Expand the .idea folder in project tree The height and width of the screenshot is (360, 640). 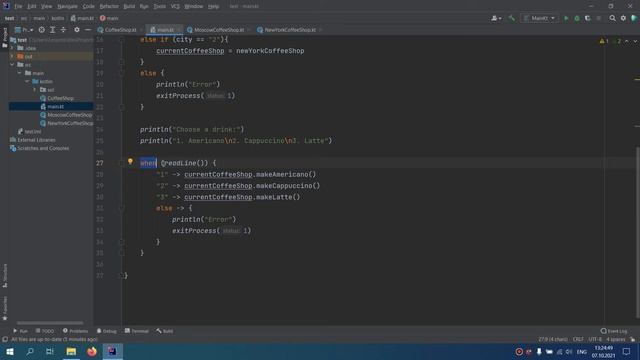point(12,48)
